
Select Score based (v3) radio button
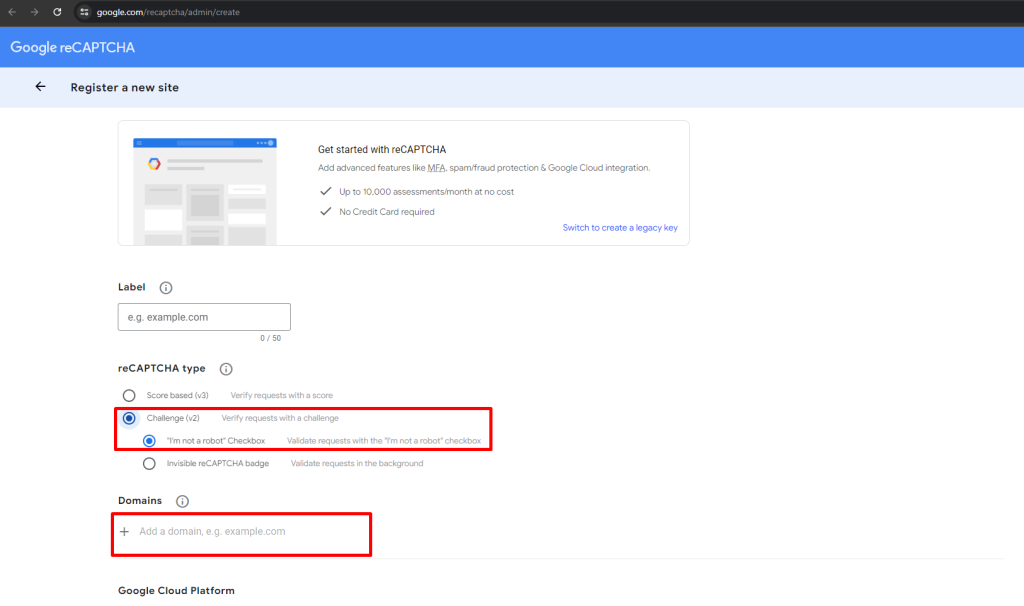coord(129,396)
